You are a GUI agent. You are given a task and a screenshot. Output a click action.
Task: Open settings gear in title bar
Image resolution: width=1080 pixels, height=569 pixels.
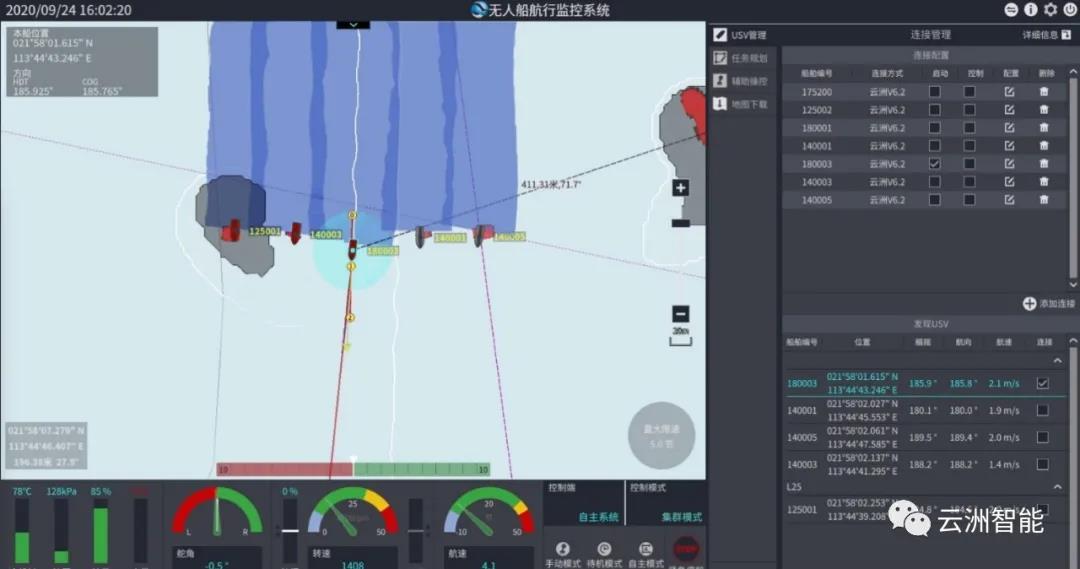1050,10
